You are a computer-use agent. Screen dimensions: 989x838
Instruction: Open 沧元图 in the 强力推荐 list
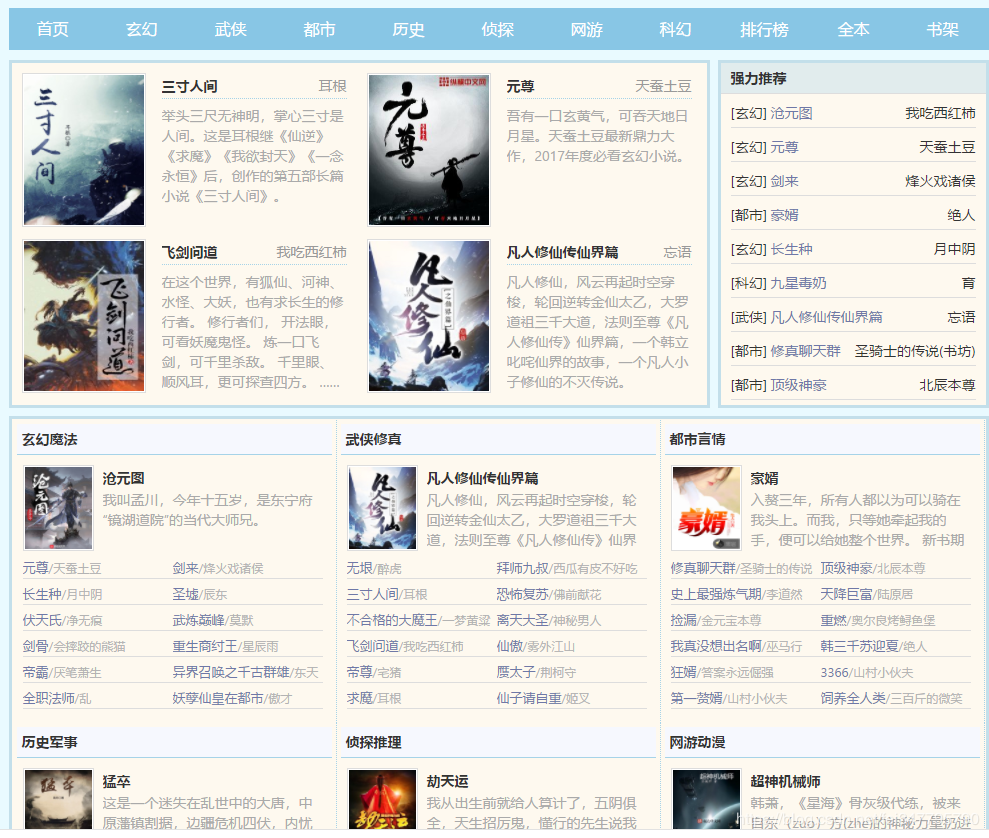pyautogui.click(x=791, y=113)
